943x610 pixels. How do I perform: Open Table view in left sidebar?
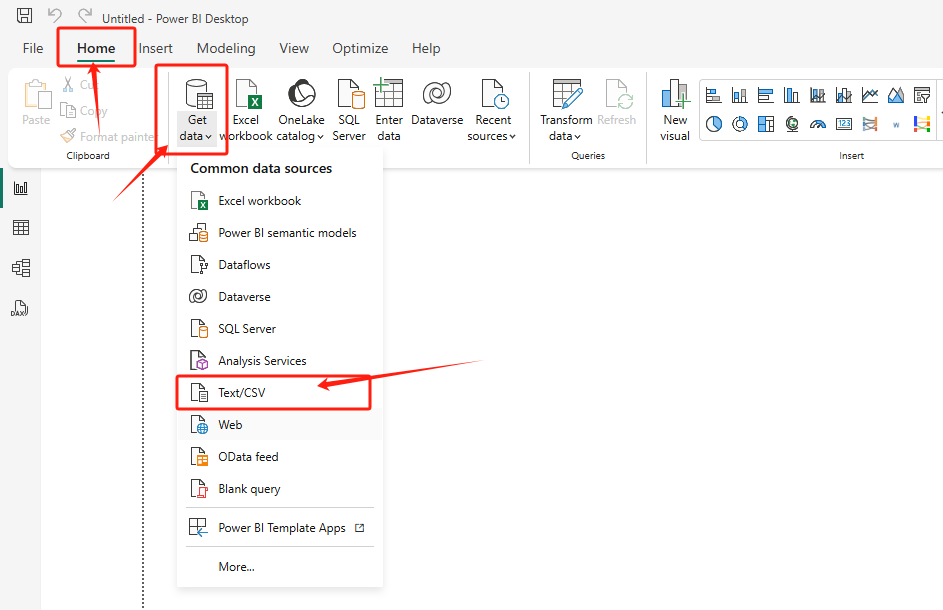(21, 227)
